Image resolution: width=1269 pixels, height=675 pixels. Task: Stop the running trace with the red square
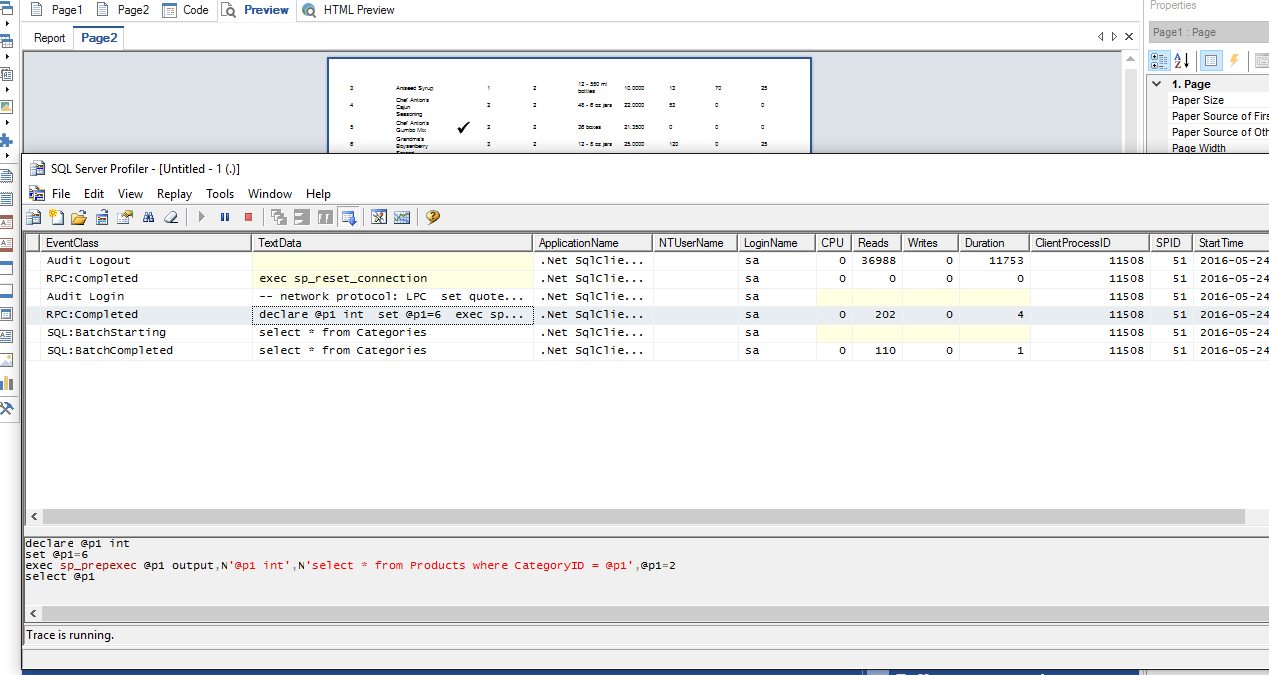(249, 217)
